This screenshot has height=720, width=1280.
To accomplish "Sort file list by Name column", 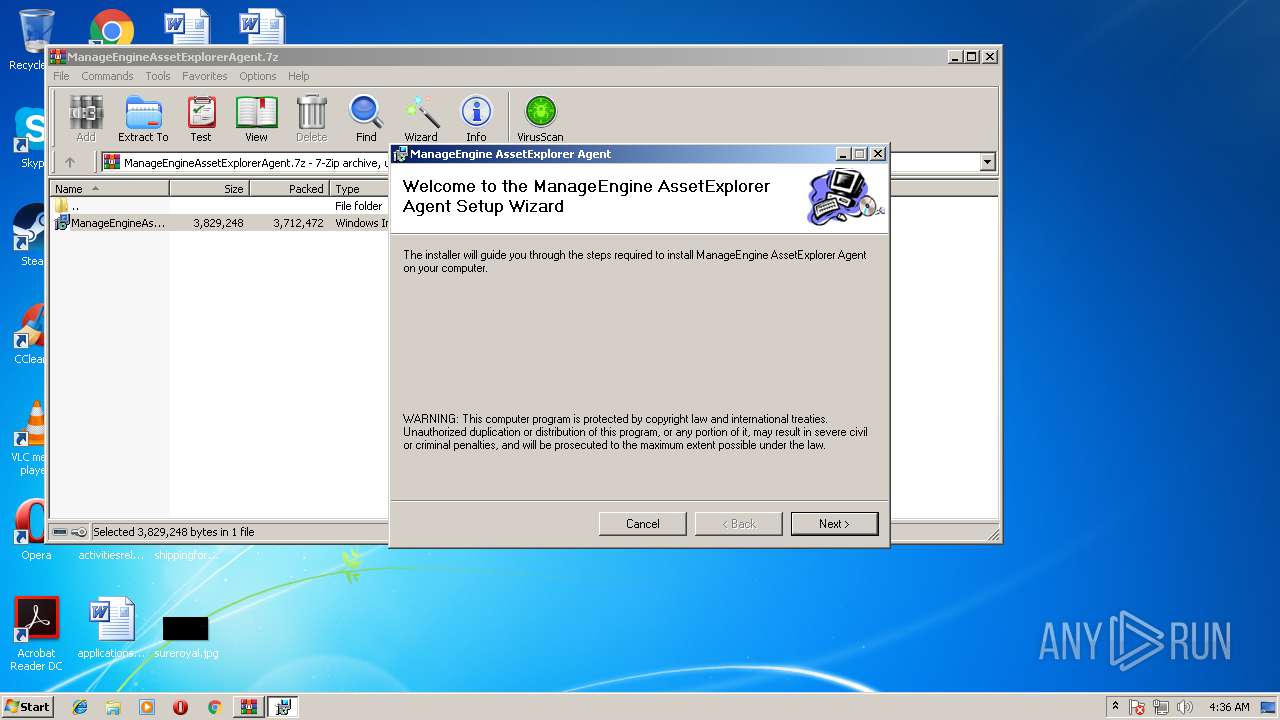I will pos(110,188).
